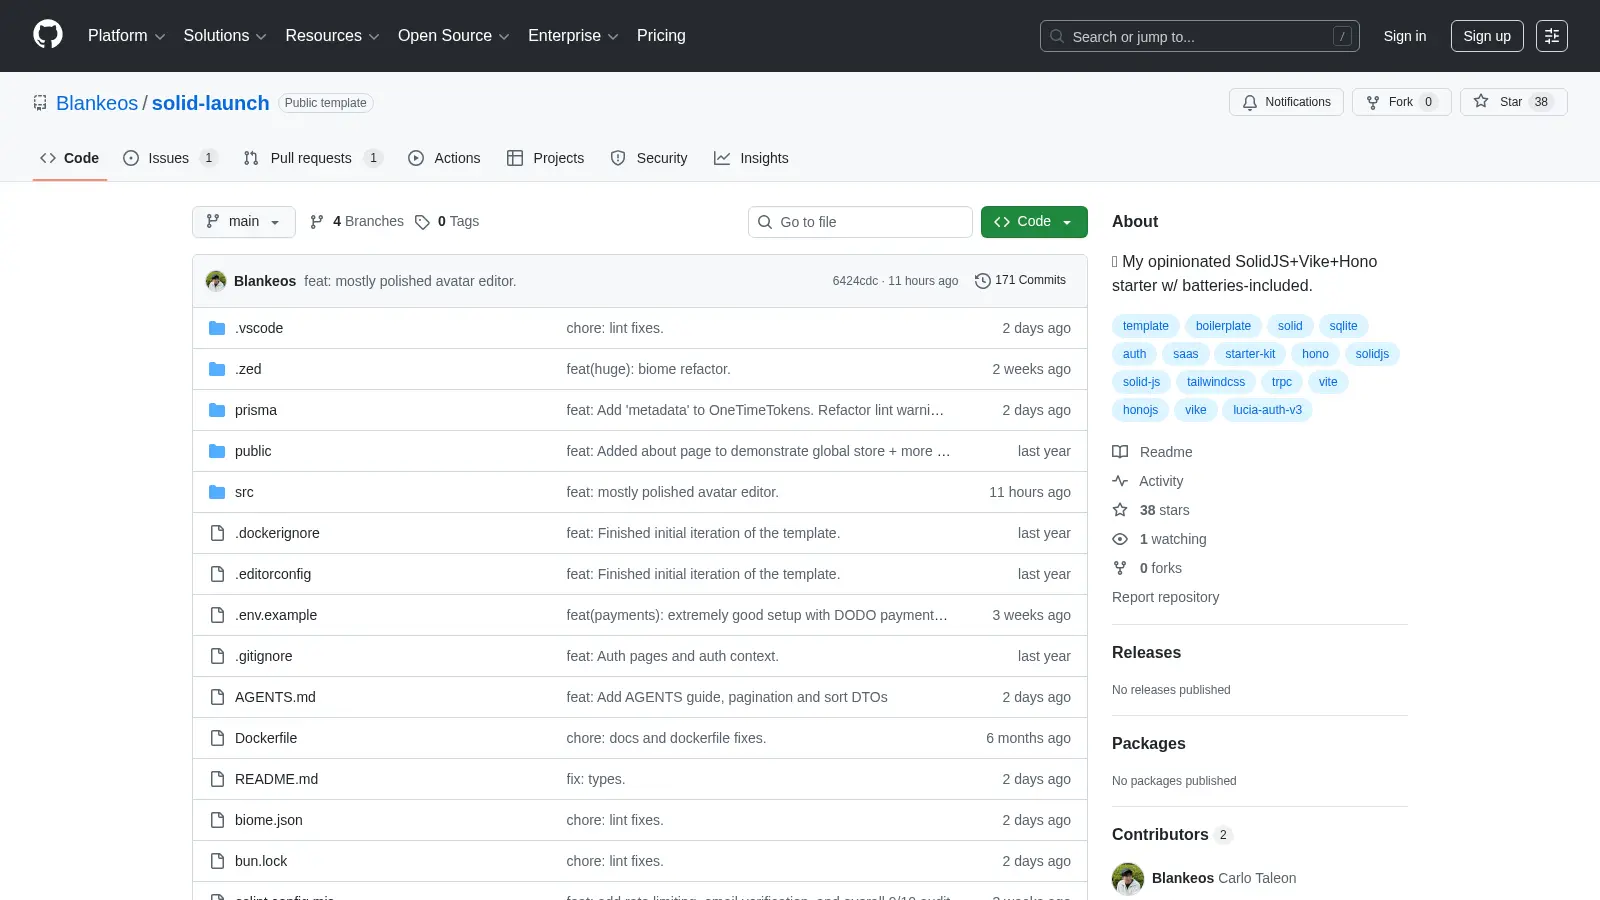Viewport: 1600px width, 900px height.
Task: Open 'feat(huge): biome refactor.' commit message
Action: [648, 369]
